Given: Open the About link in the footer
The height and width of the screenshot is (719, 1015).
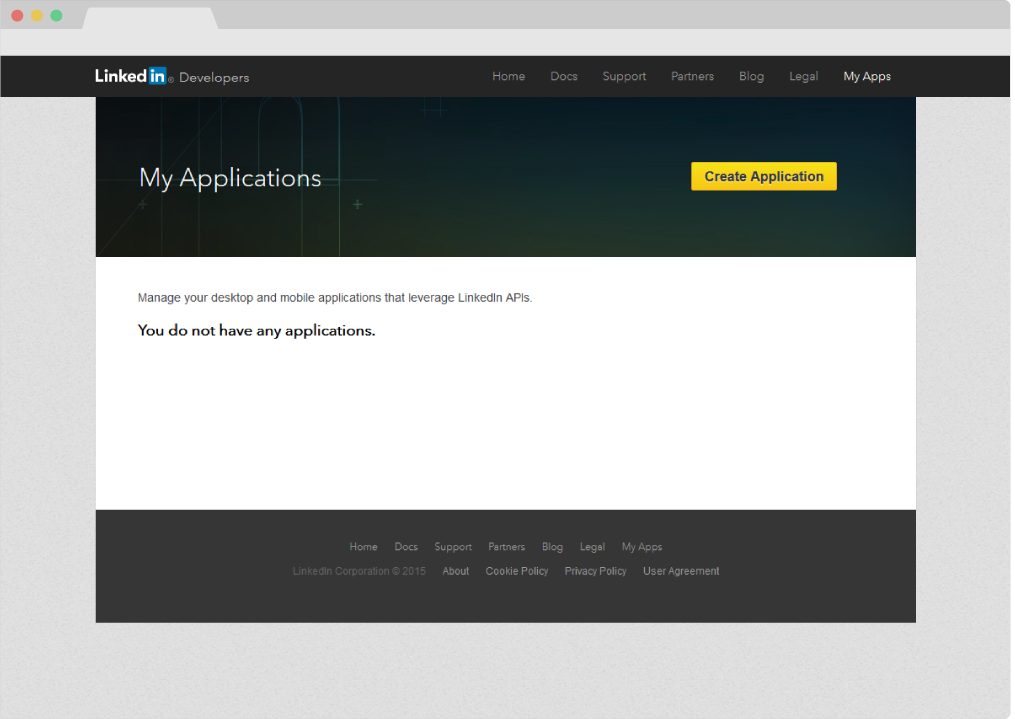Looking at the screenshot, I should 456,571.
